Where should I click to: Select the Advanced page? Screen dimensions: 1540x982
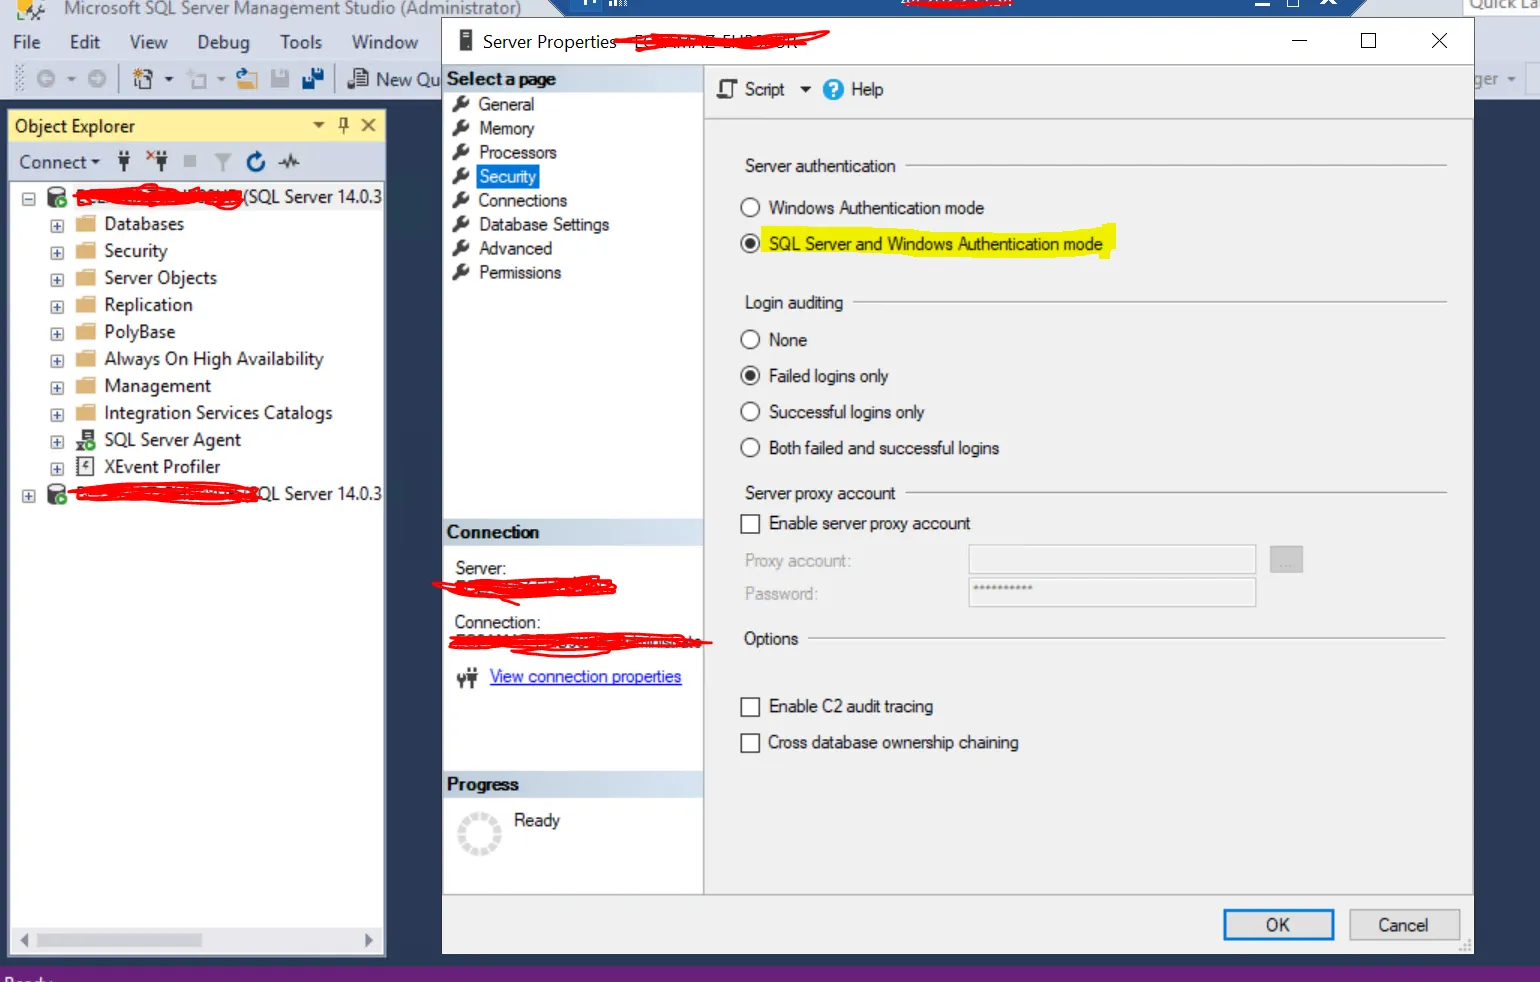[515, 248]
